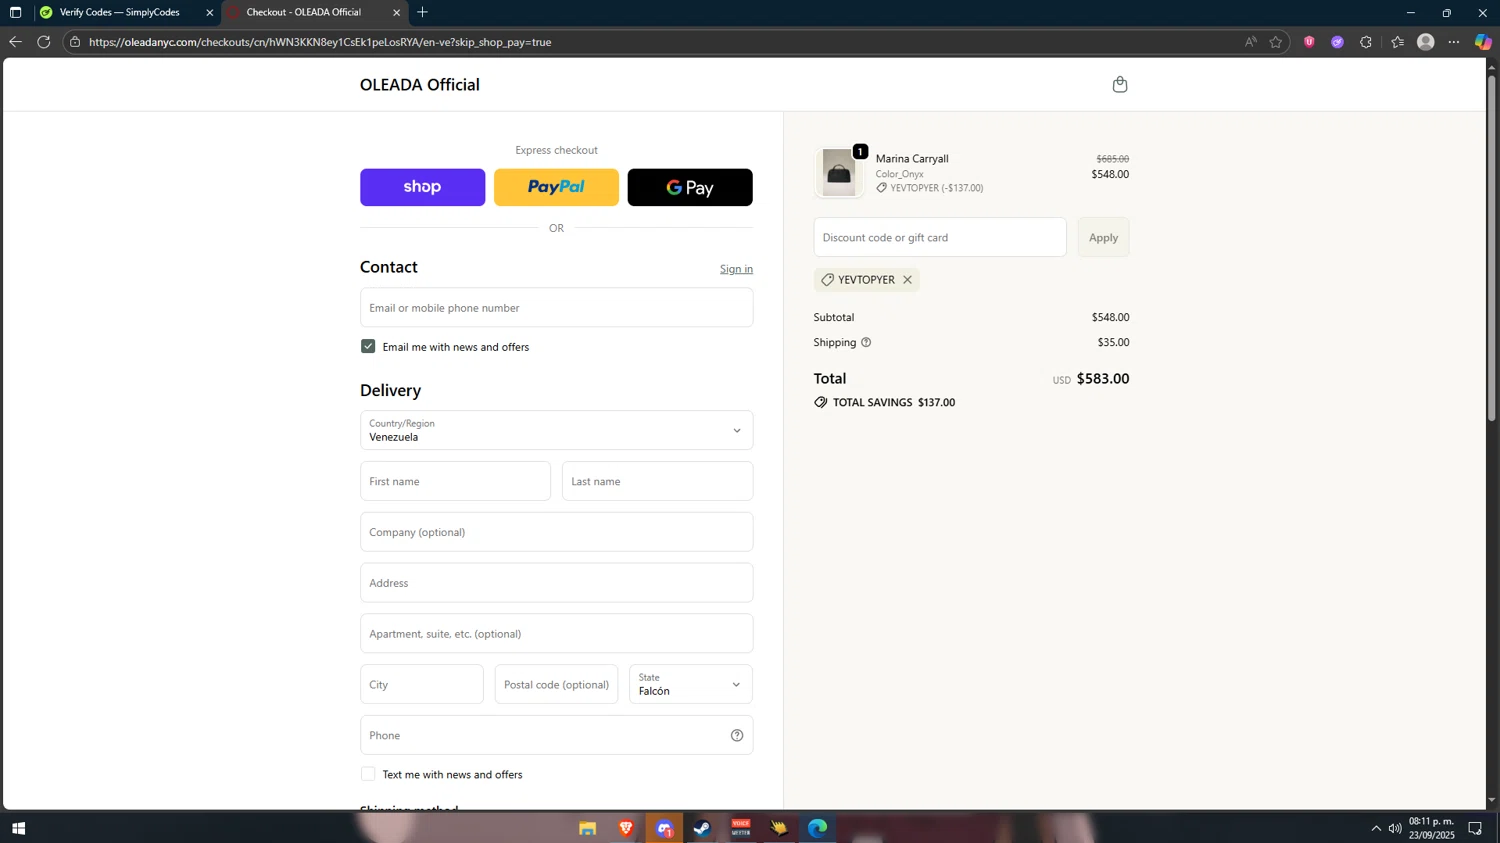Uncheck Email me with news and offers
Viewport: 1500px width, 843px height.
(x=368, y=346)
